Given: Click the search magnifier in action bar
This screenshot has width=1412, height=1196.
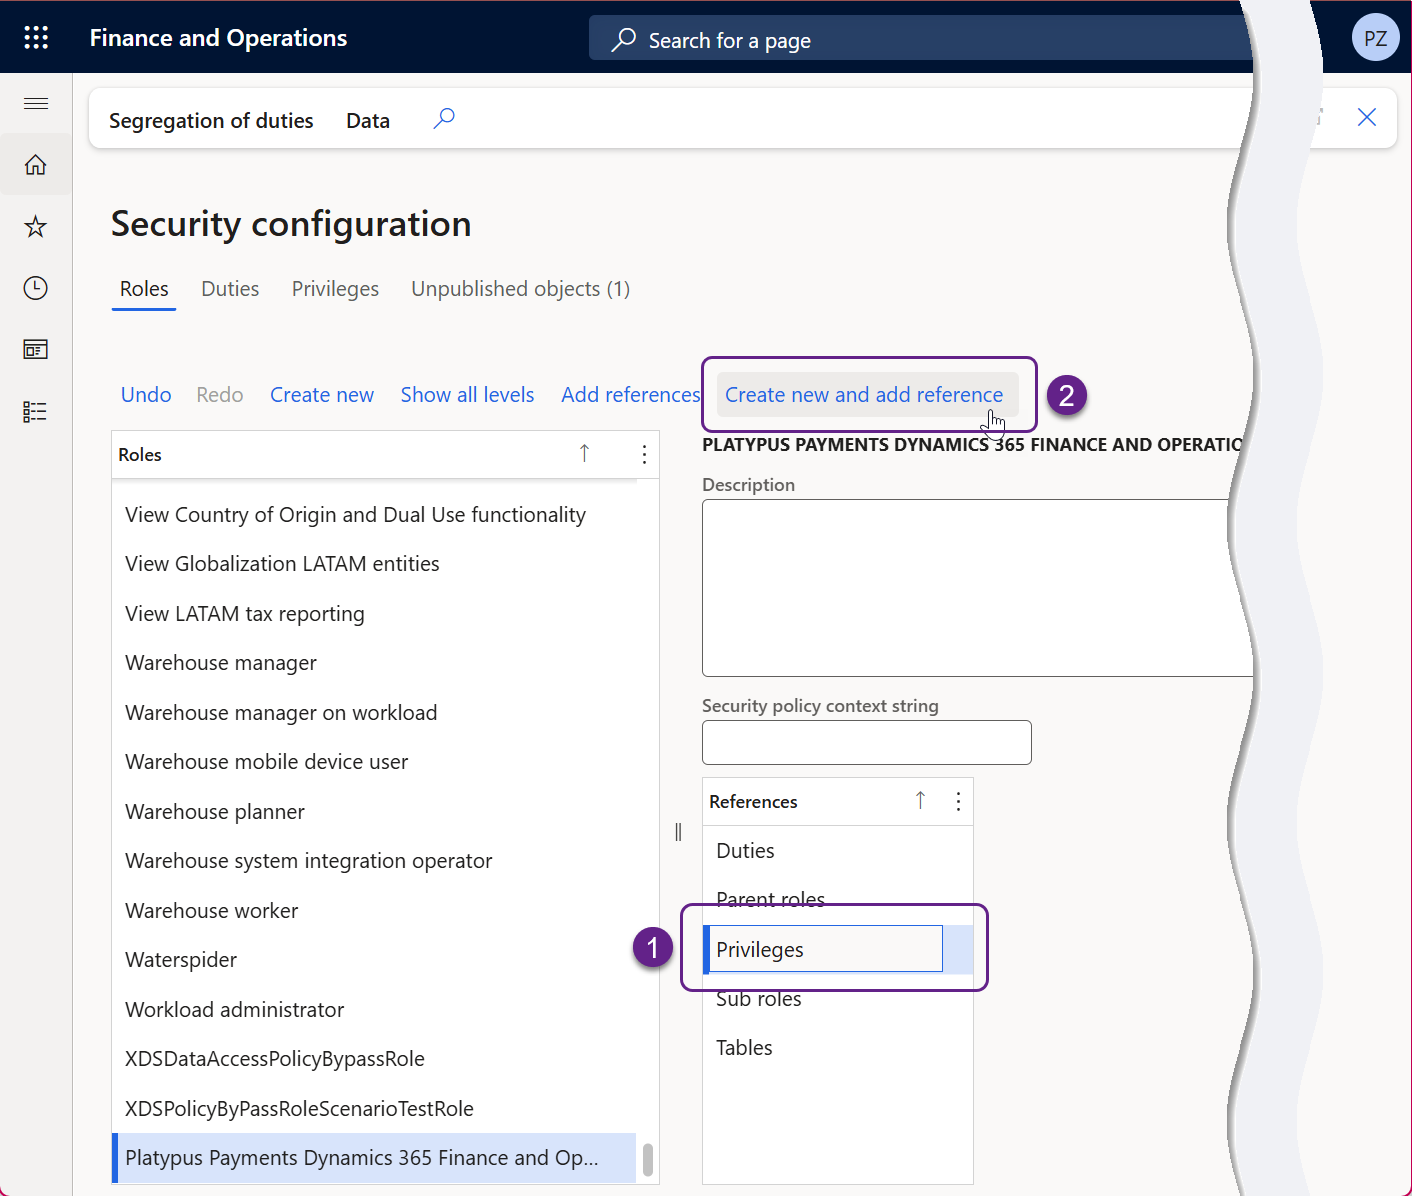Looking at the screenshot, I should pyautogui.click(x=444, y=119).
